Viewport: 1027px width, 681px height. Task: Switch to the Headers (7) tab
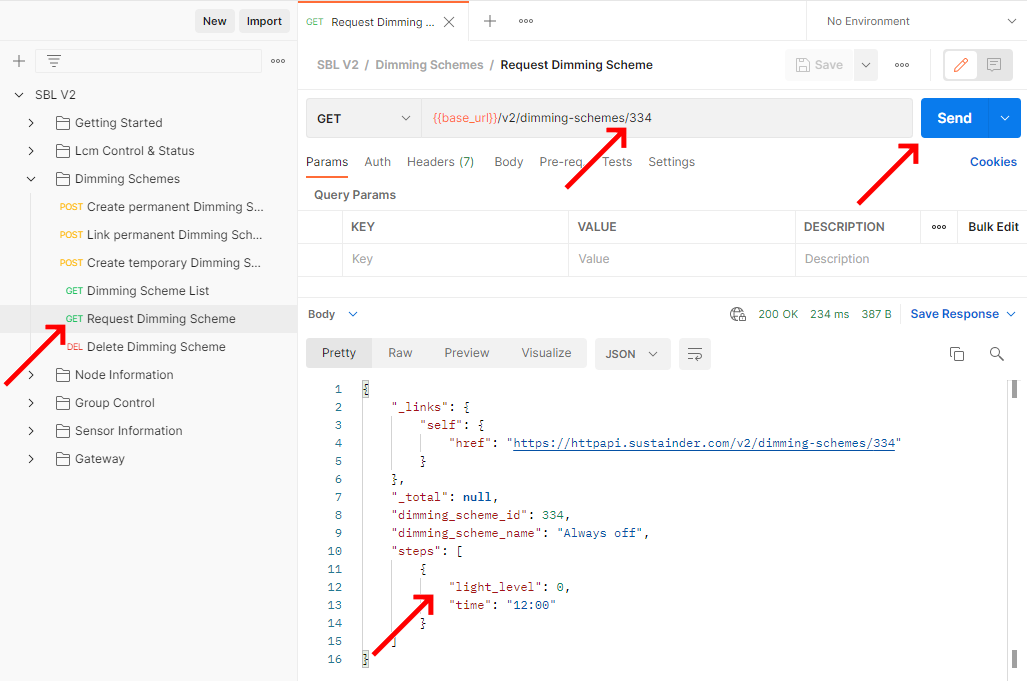(440, 162)
